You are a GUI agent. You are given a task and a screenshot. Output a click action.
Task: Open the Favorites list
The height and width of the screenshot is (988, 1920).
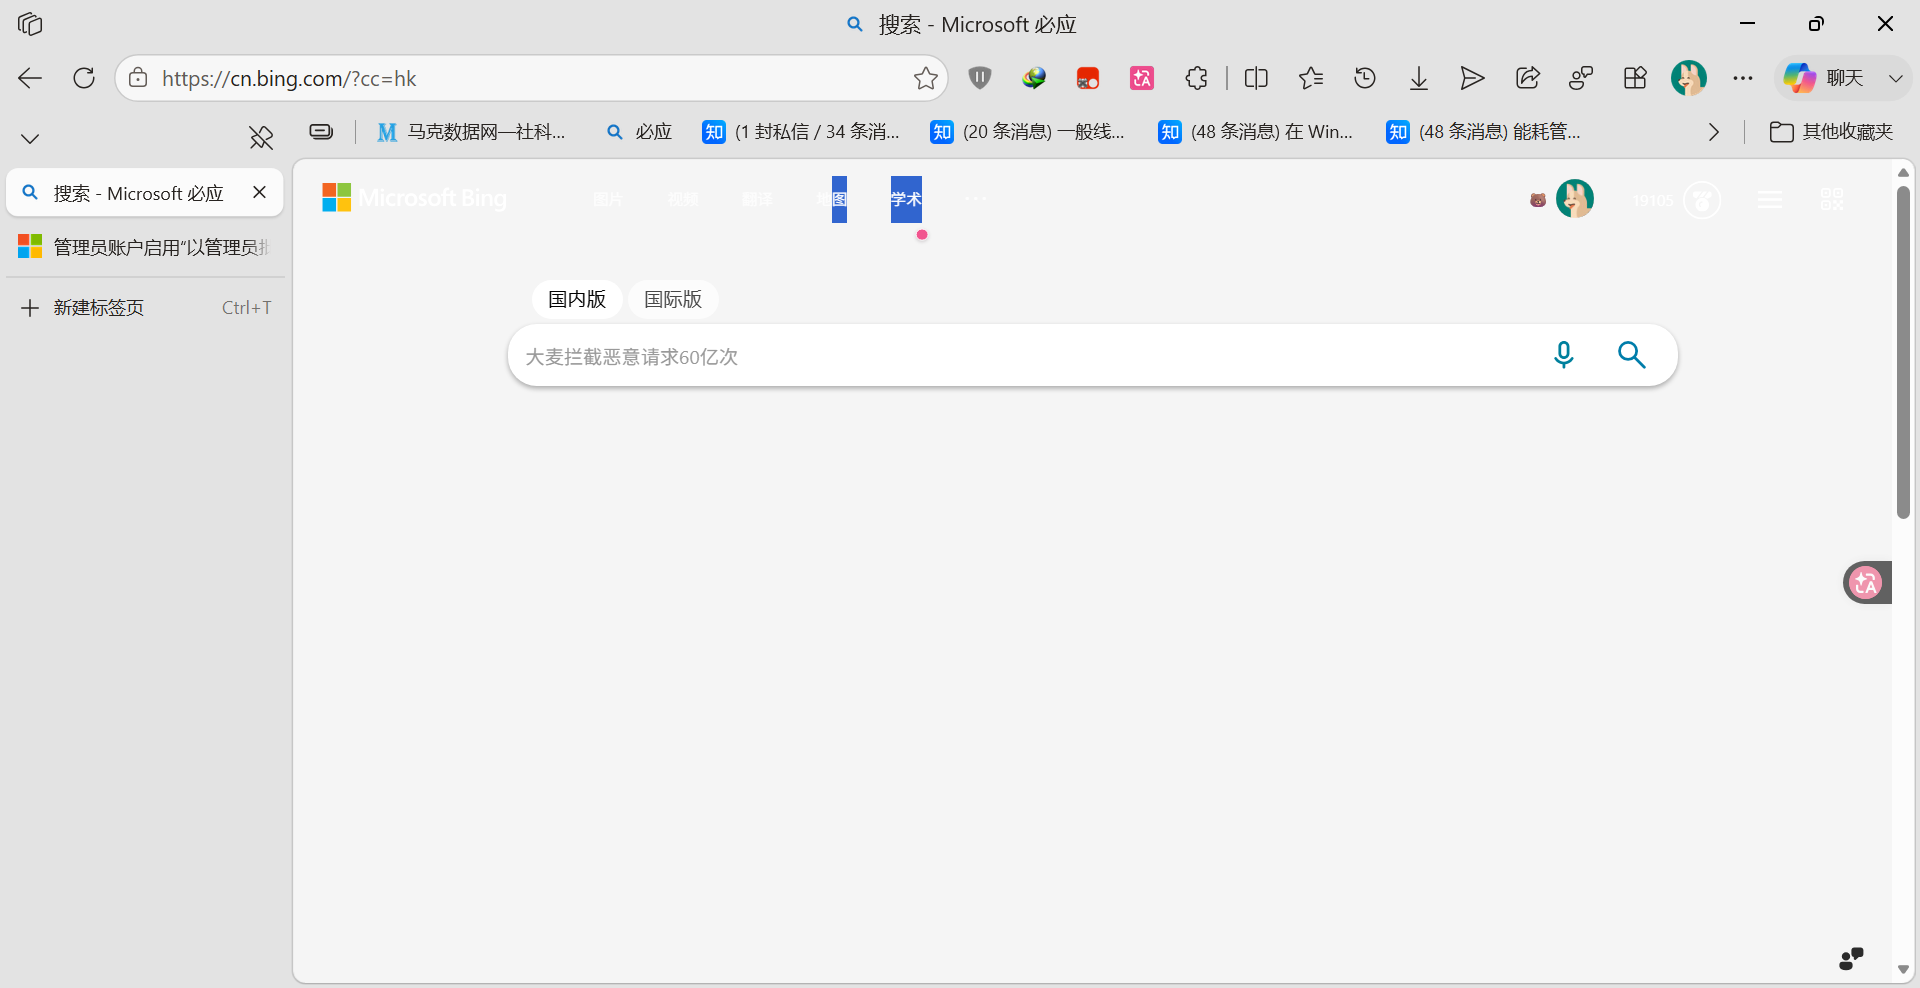[x=1310, y=78]
